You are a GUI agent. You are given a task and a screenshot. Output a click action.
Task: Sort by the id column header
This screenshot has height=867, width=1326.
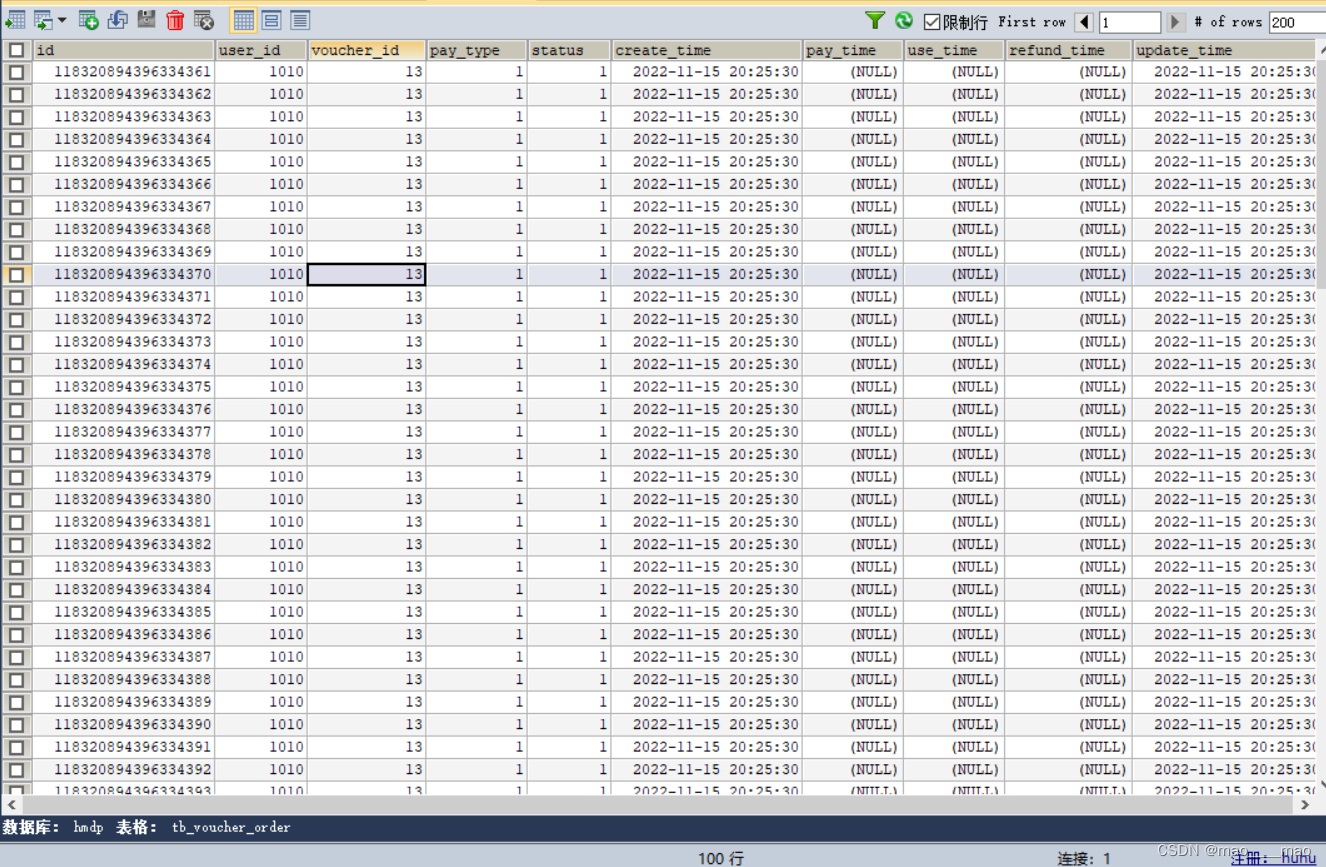(124, 50)
